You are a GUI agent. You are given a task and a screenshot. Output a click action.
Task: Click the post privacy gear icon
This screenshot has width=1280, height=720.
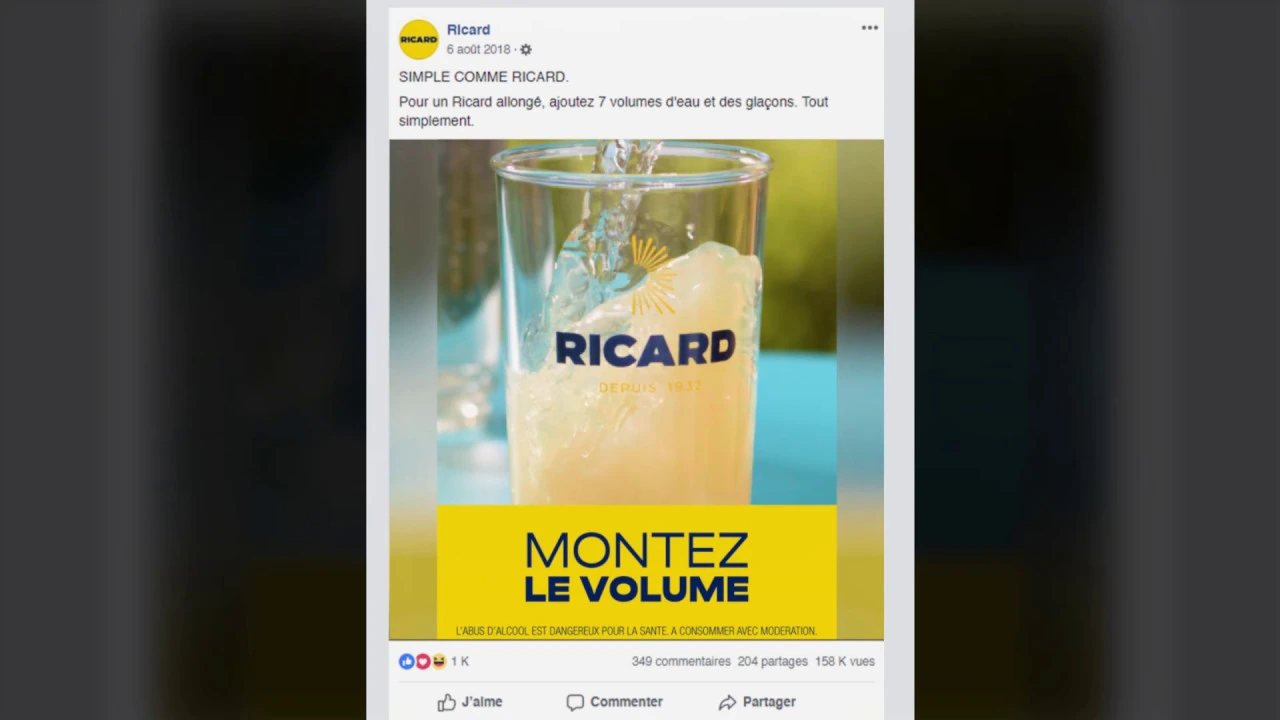click(x=526, y=50)
